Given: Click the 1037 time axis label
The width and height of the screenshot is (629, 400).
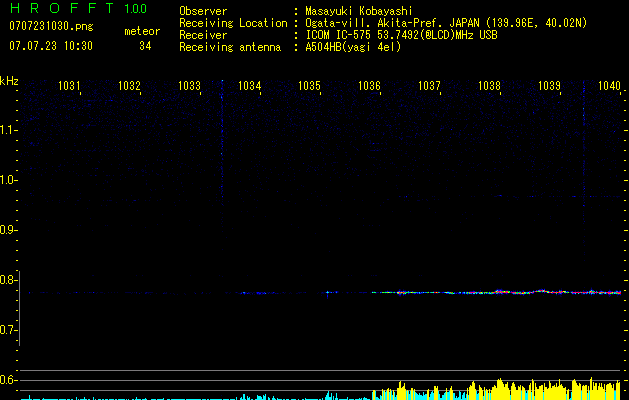Looking at the screenshot, I should (x=429, y=86).
